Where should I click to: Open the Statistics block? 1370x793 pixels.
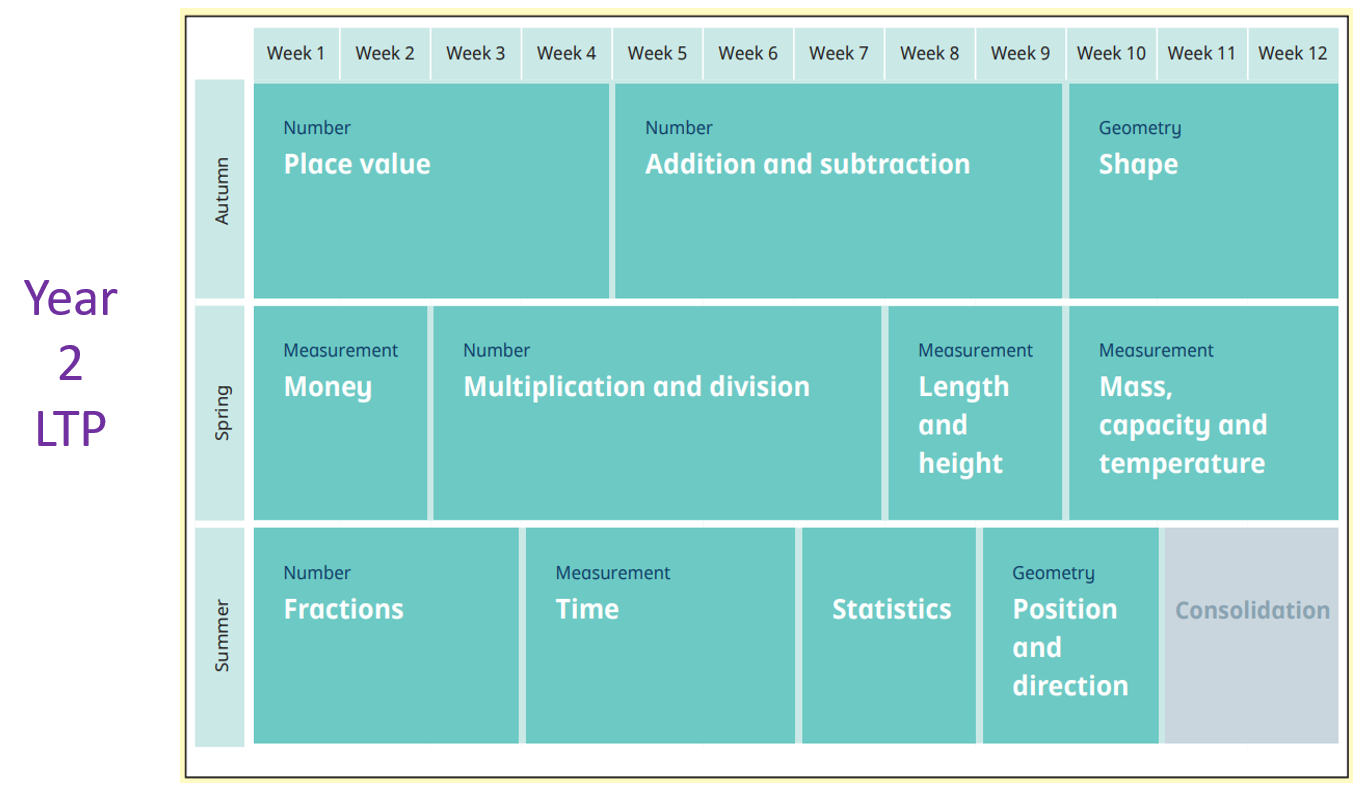(x=889, y=636)
